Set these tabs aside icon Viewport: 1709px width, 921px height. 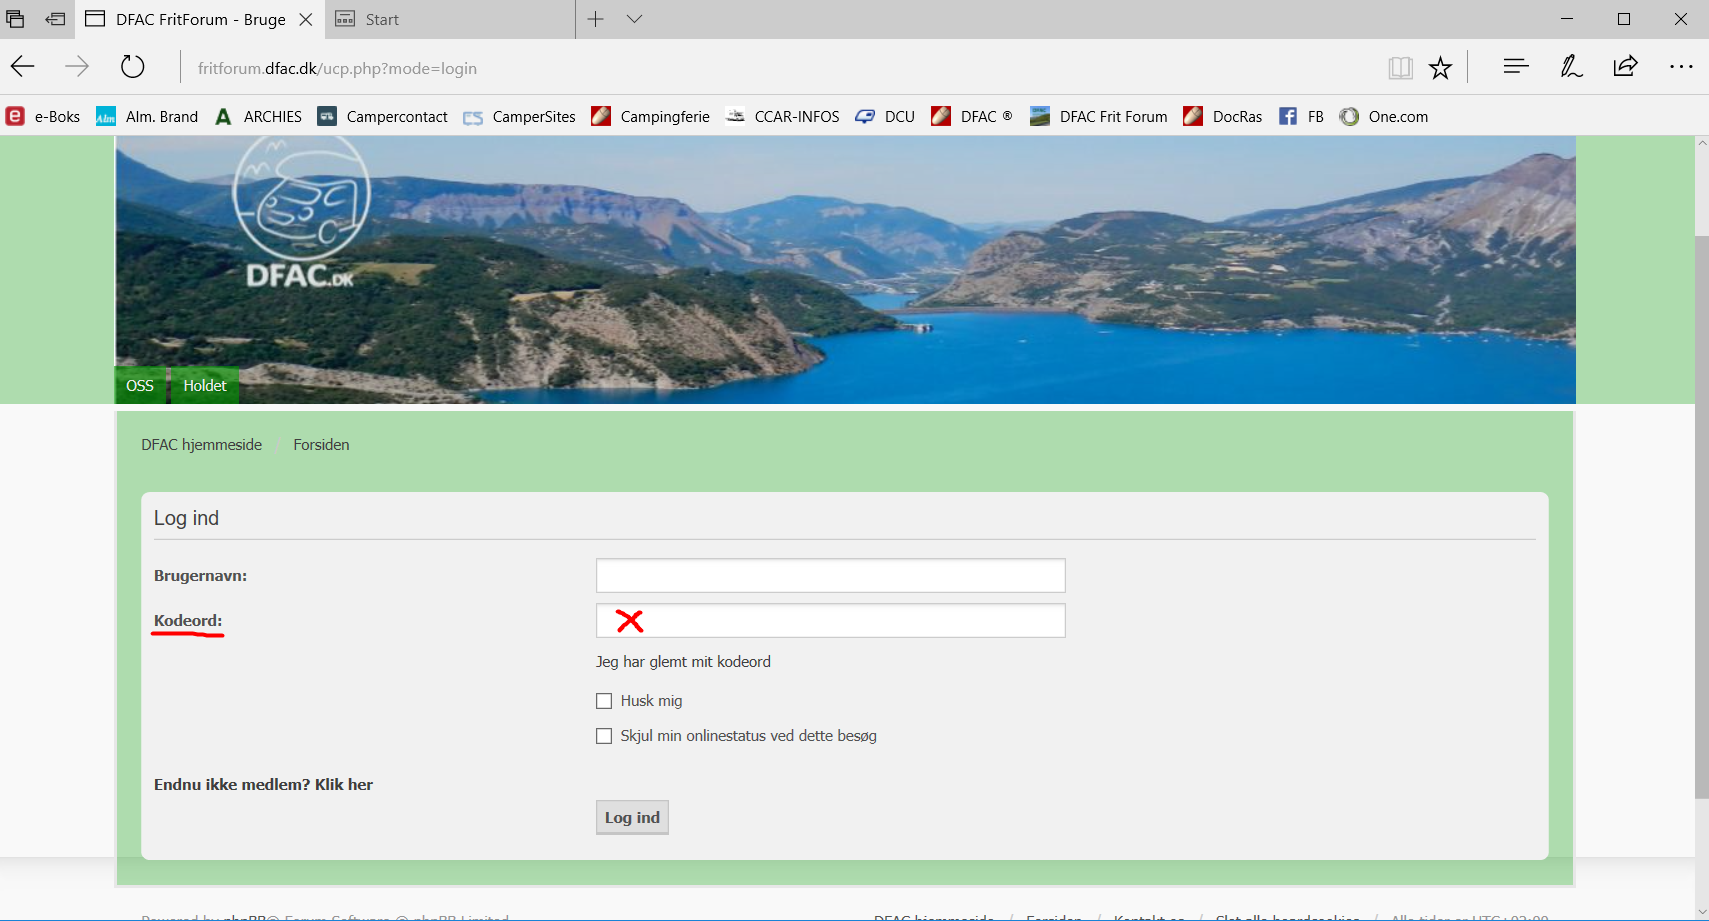55,19
